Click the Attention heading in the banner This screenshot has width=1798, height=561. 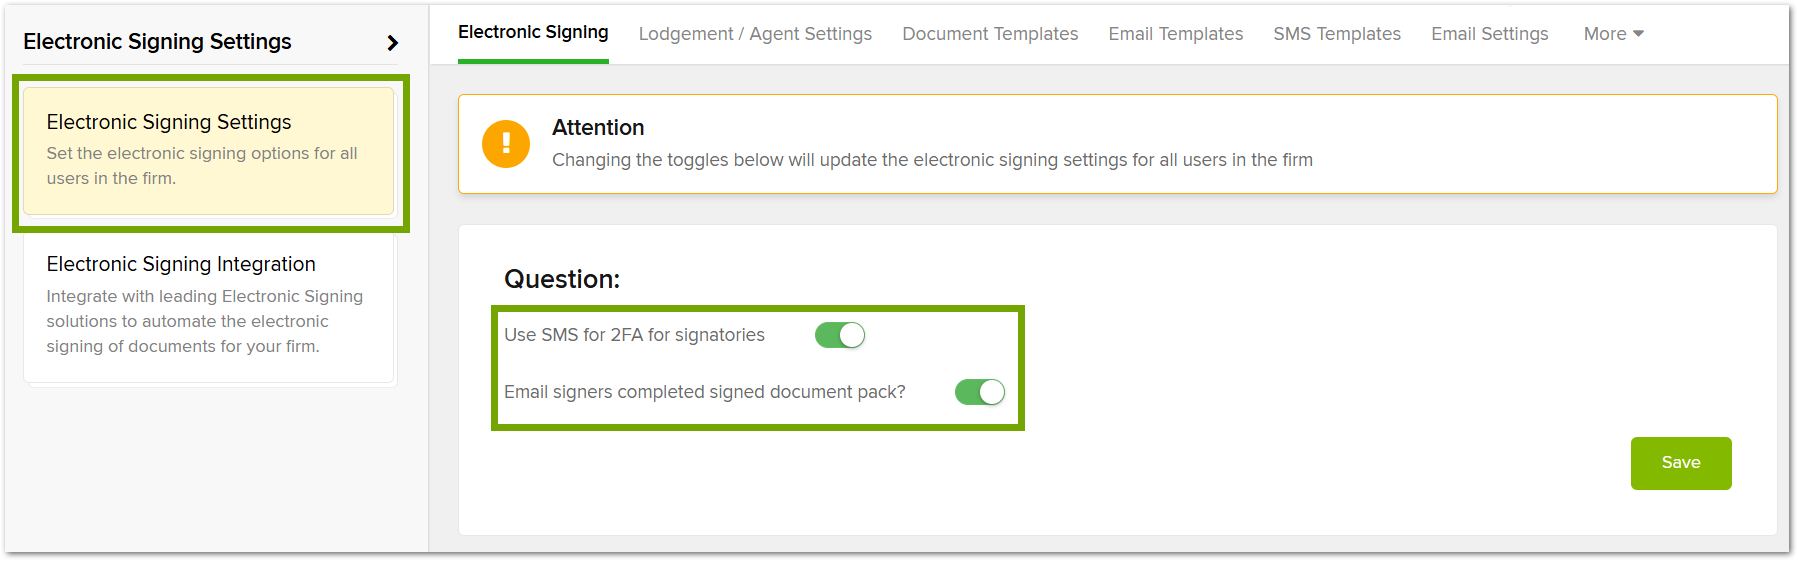pos(598,128)
